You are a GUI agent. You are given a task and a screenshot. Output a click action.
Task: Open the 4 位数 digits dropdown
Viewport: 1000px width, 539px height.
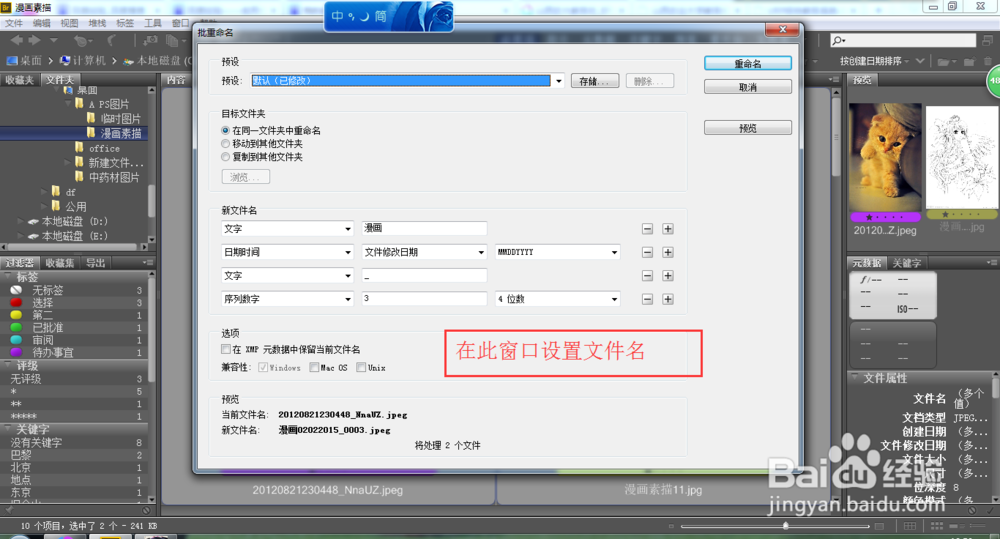pyautogui.click(x=557, y=299)
